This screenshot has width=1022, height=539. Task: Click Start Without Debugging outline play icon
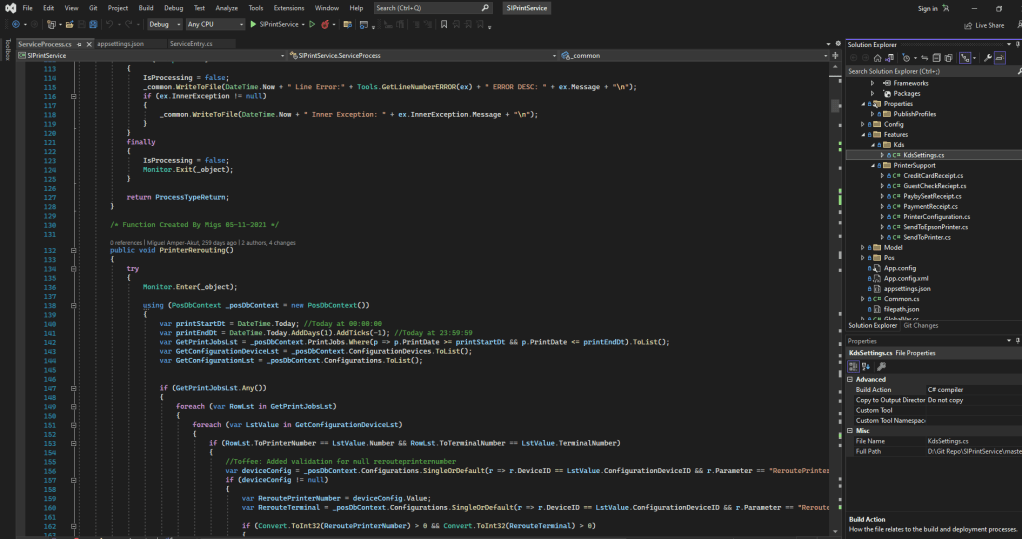[311, 24]
